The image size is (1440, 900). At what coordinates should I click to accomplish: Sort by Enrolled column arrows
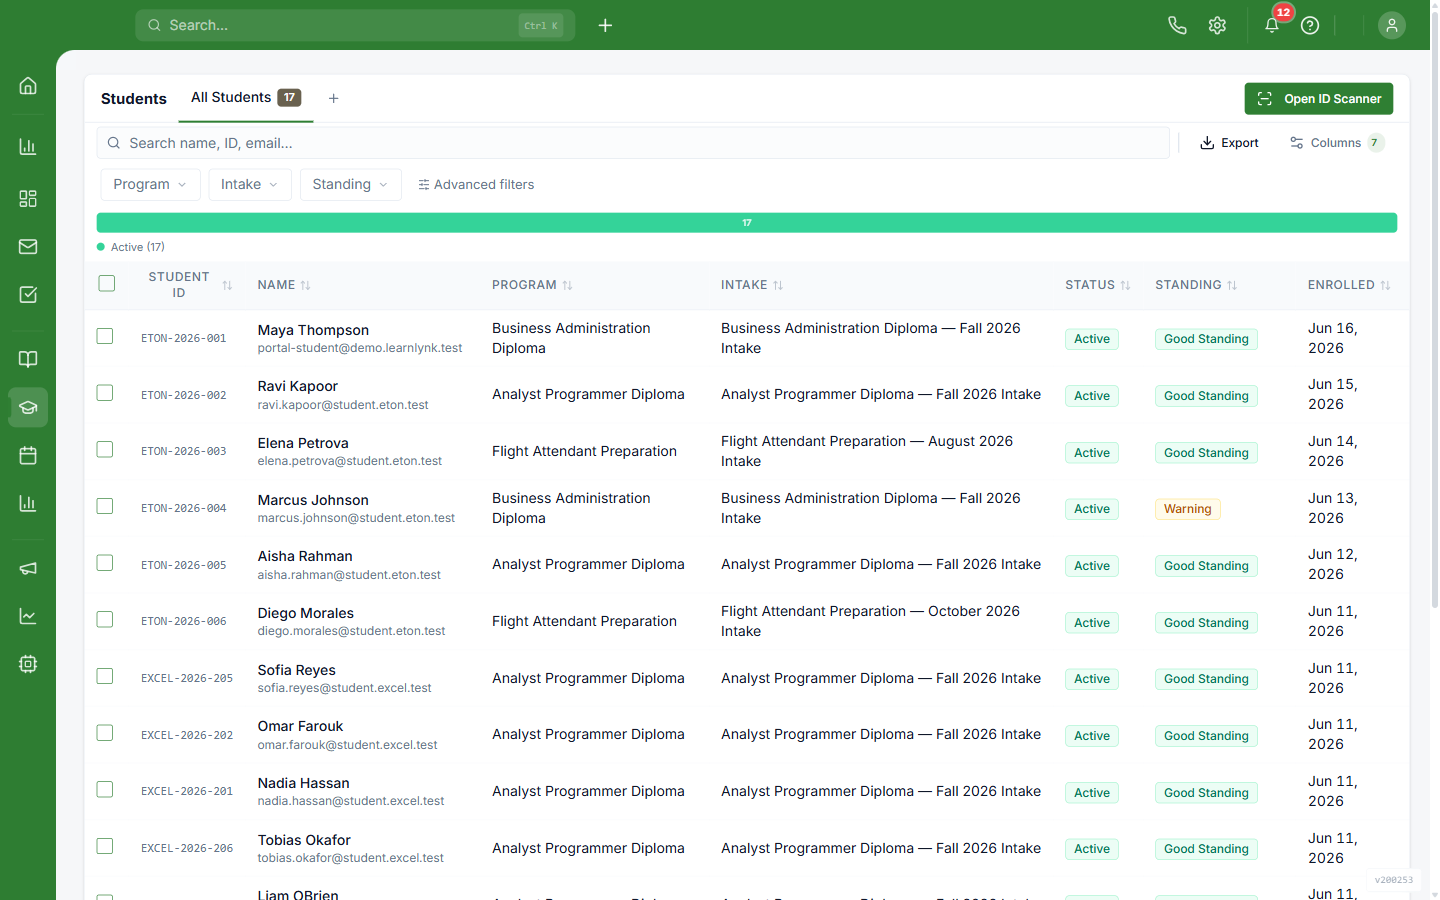point(1385,285)
